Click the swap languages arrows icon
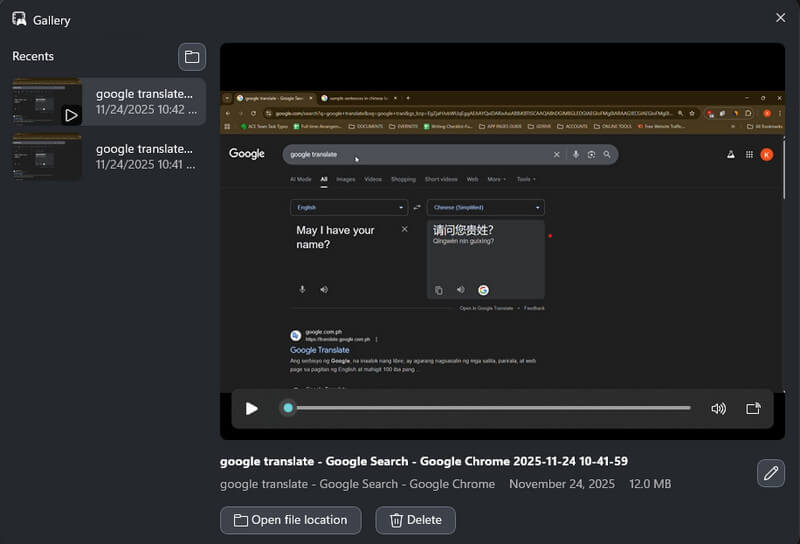The height and width of the screenshot is (544, 800). point(417,207)
